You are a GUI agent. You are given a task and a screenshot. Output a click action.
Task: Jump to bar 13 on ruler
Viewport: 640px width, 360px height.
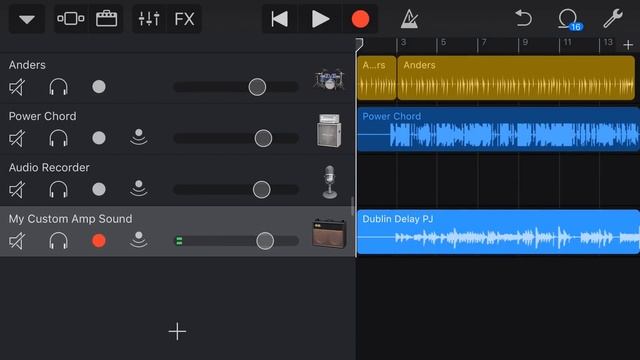[608, 42]
